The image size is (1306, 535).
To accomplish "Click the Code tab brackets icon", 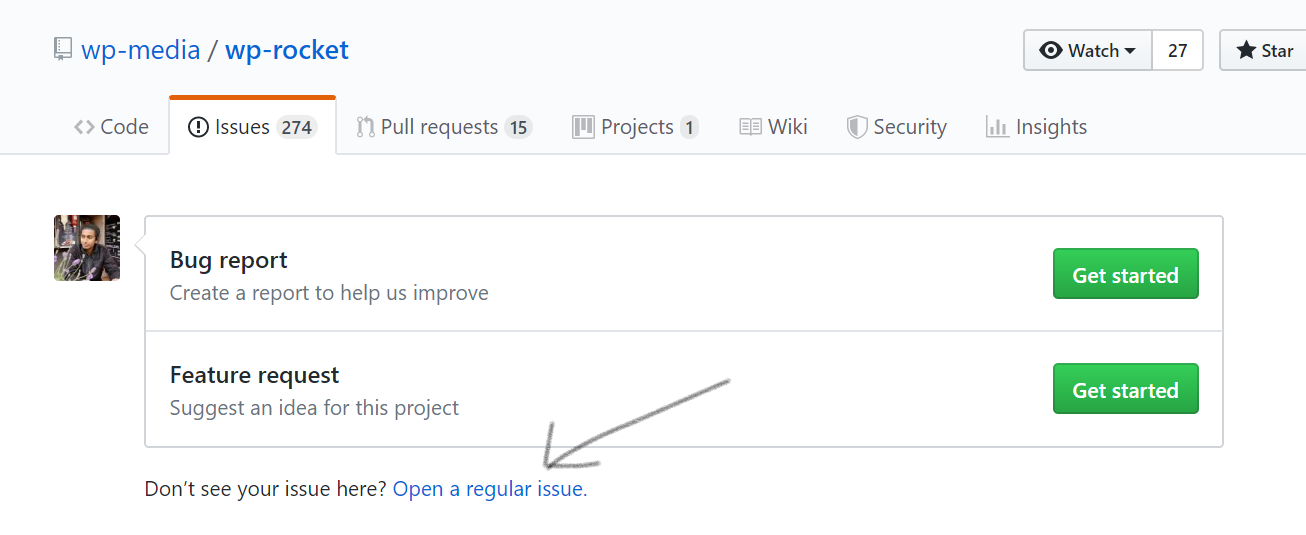I will coord(84,127).
